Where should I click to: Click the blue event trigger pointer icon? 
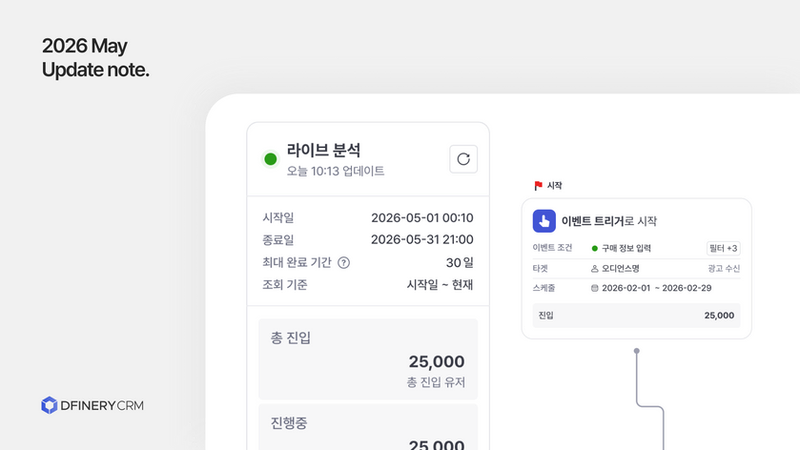[x=544, y=221]
